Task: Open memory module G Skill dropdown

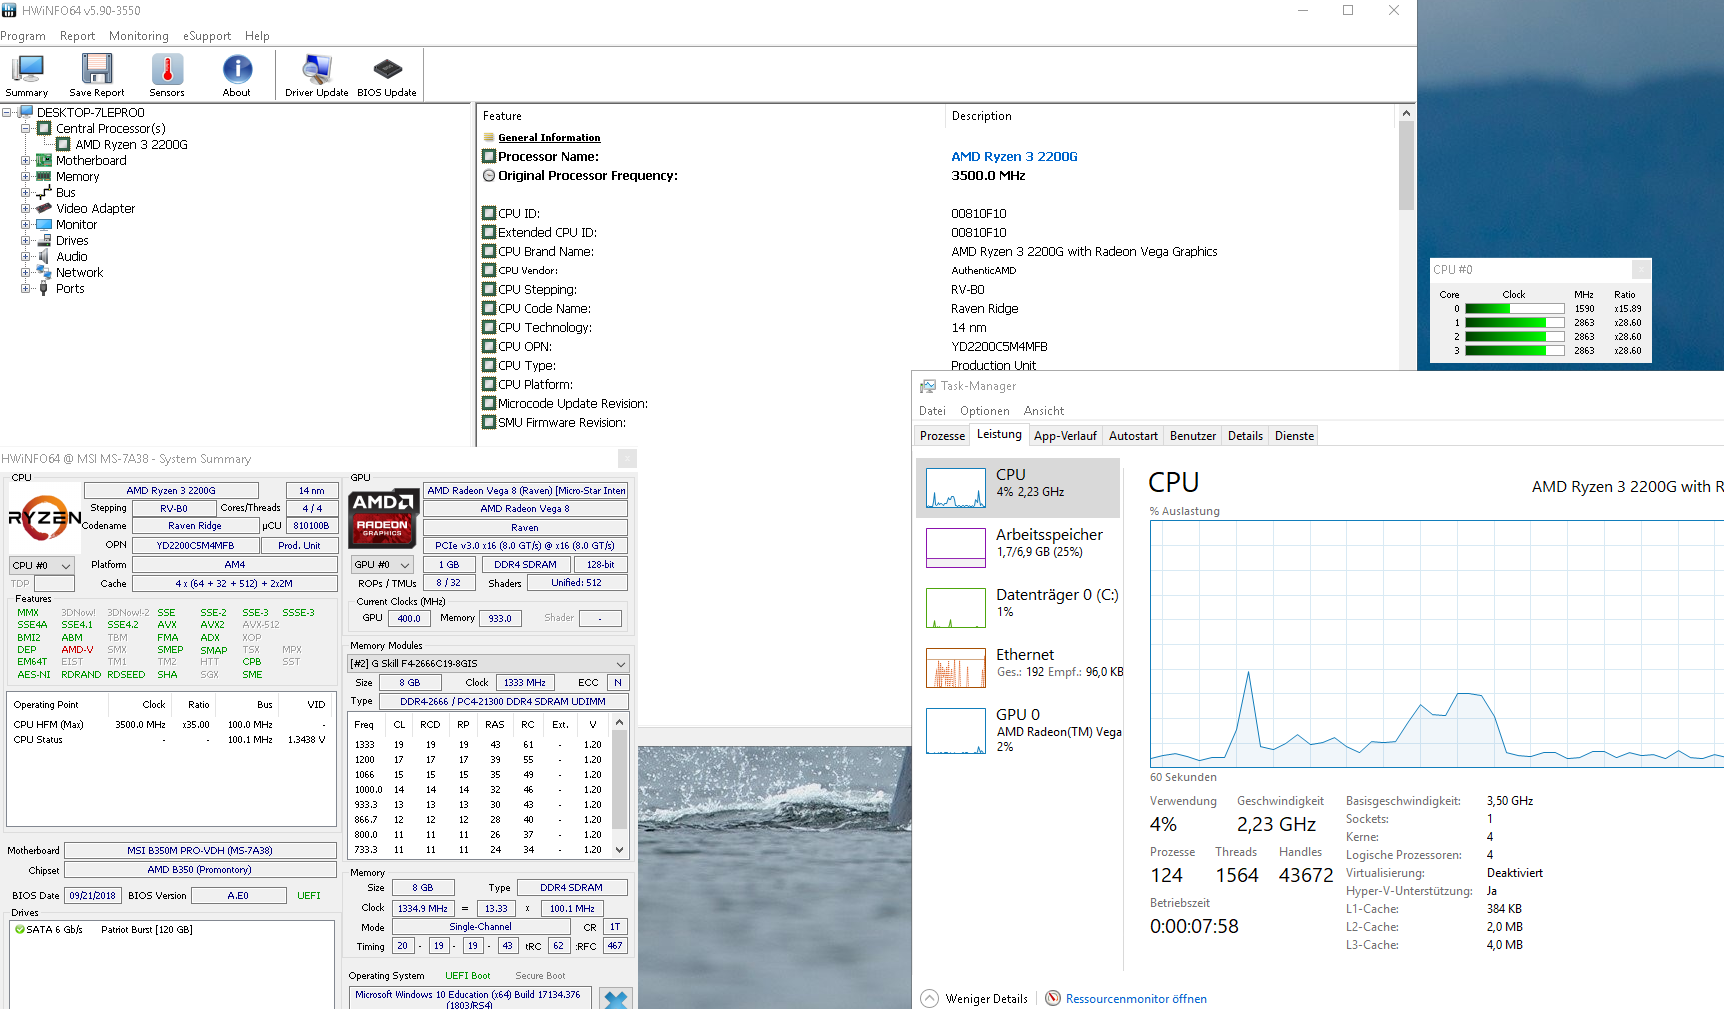Action: pos(488,663)
